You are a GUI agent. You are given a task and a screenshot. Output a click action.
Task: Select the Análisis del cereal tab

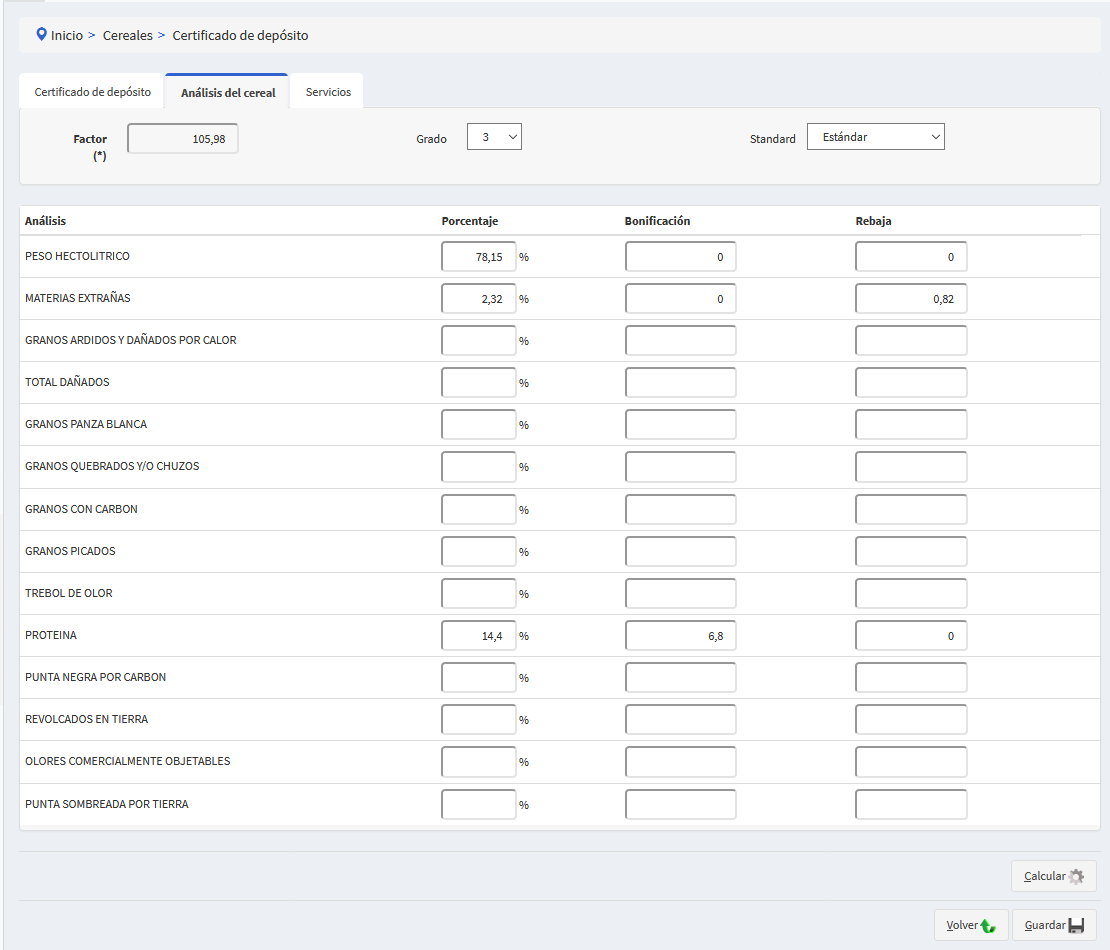228,93
